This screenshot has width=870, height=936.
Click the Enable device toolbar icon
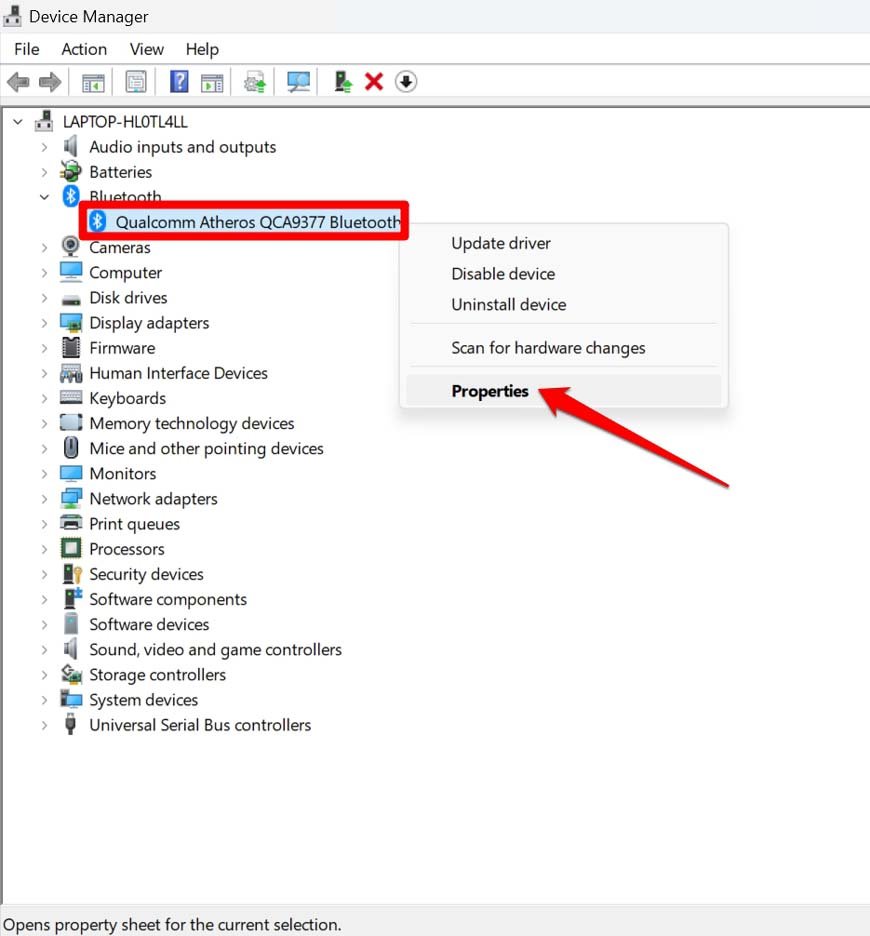click(343, 82)
